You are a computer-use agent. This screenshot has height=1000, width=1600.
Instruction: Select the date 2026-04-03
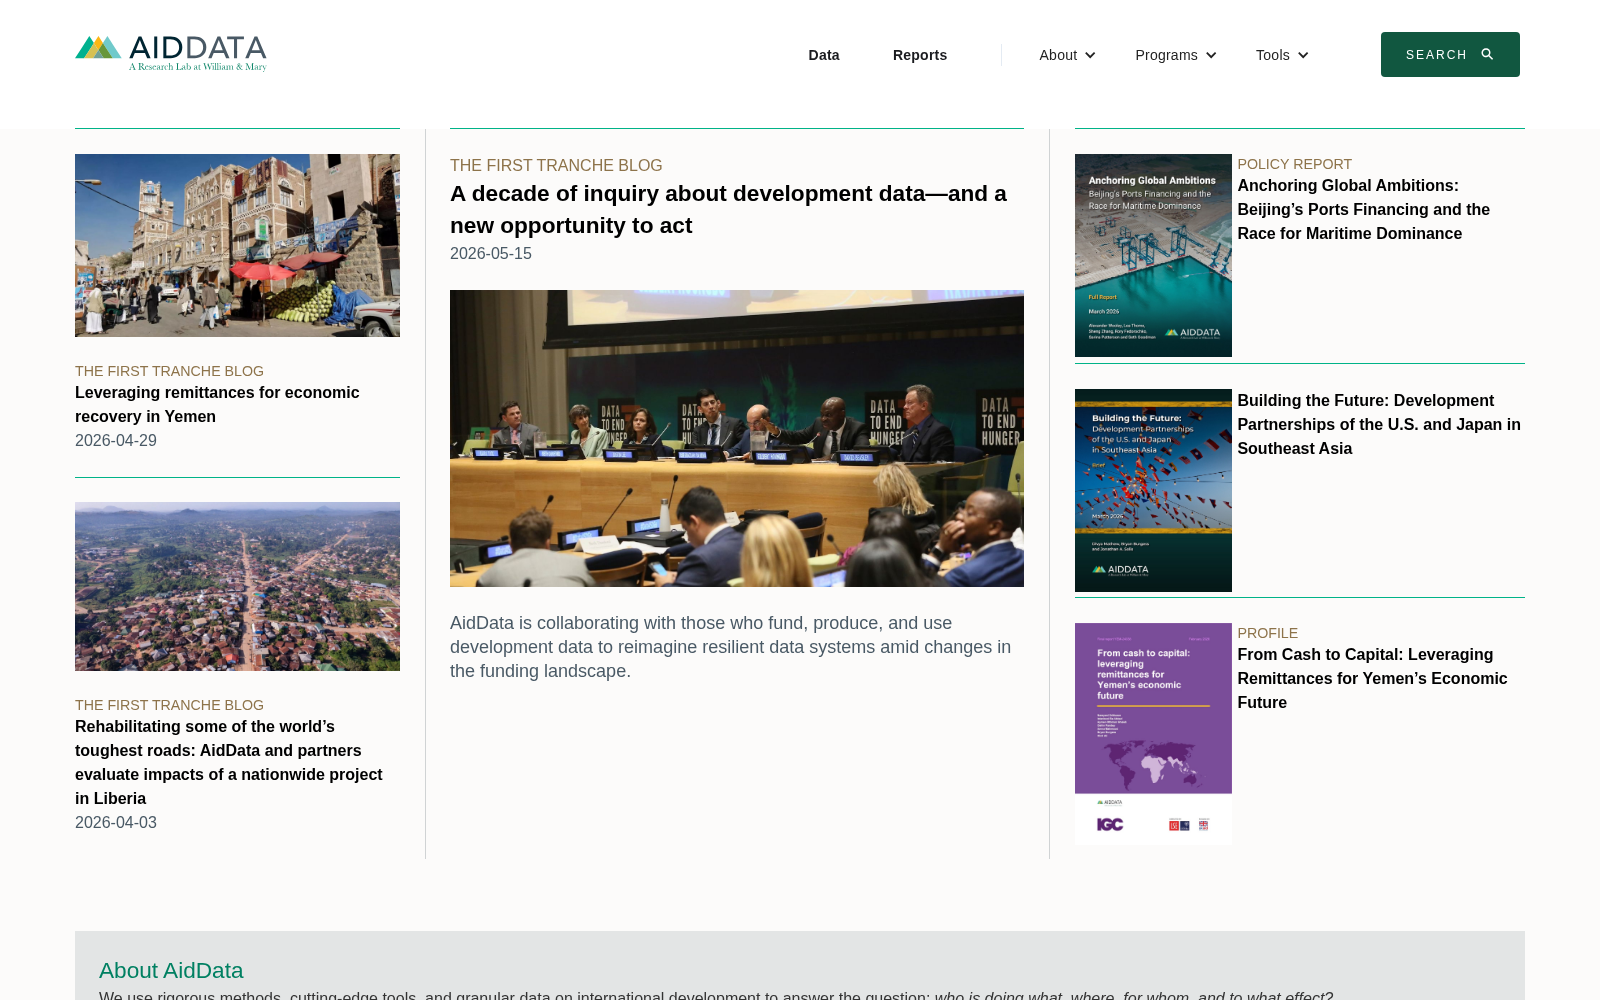point(116,823)
